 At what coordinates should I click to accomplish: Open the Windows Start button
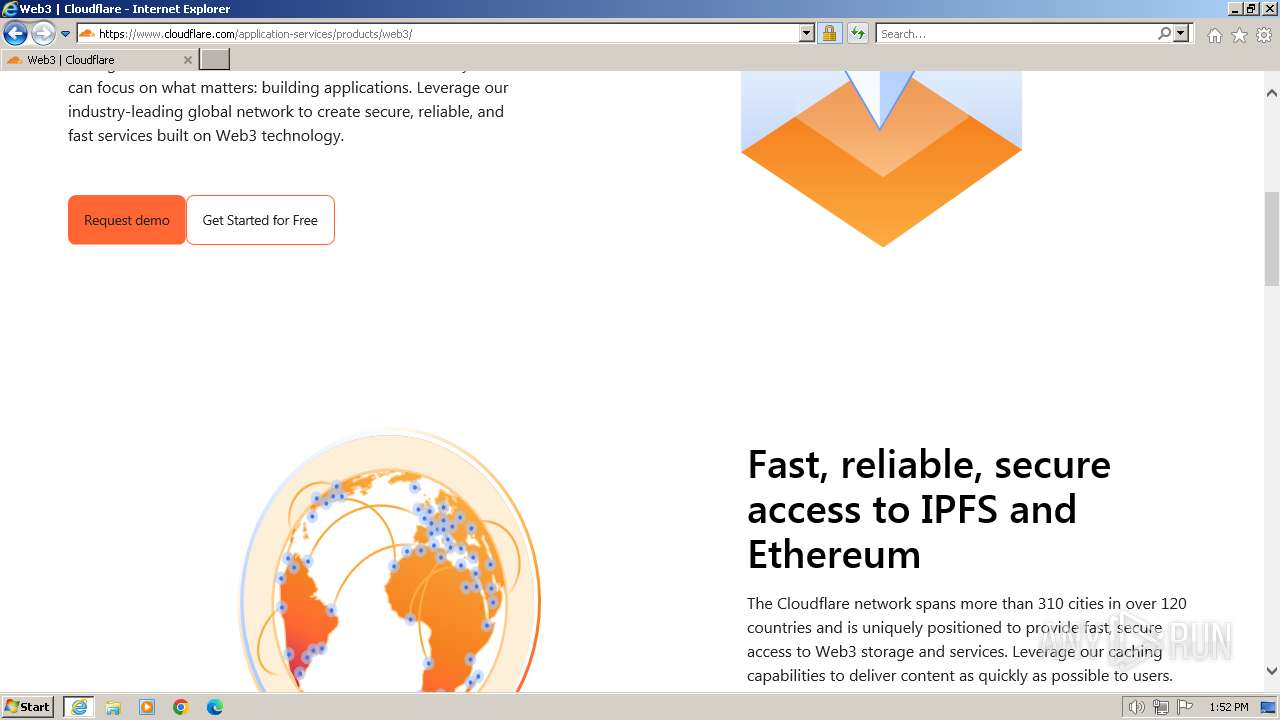[28, 707]
